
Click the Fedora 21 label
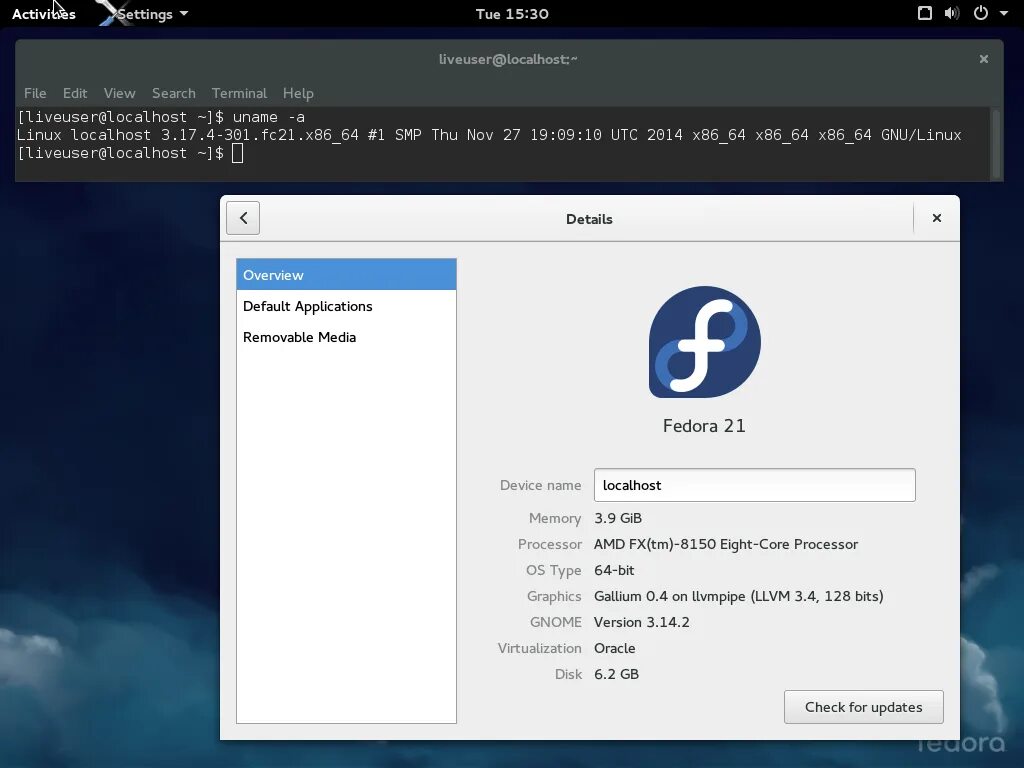(x=704, y=426)
